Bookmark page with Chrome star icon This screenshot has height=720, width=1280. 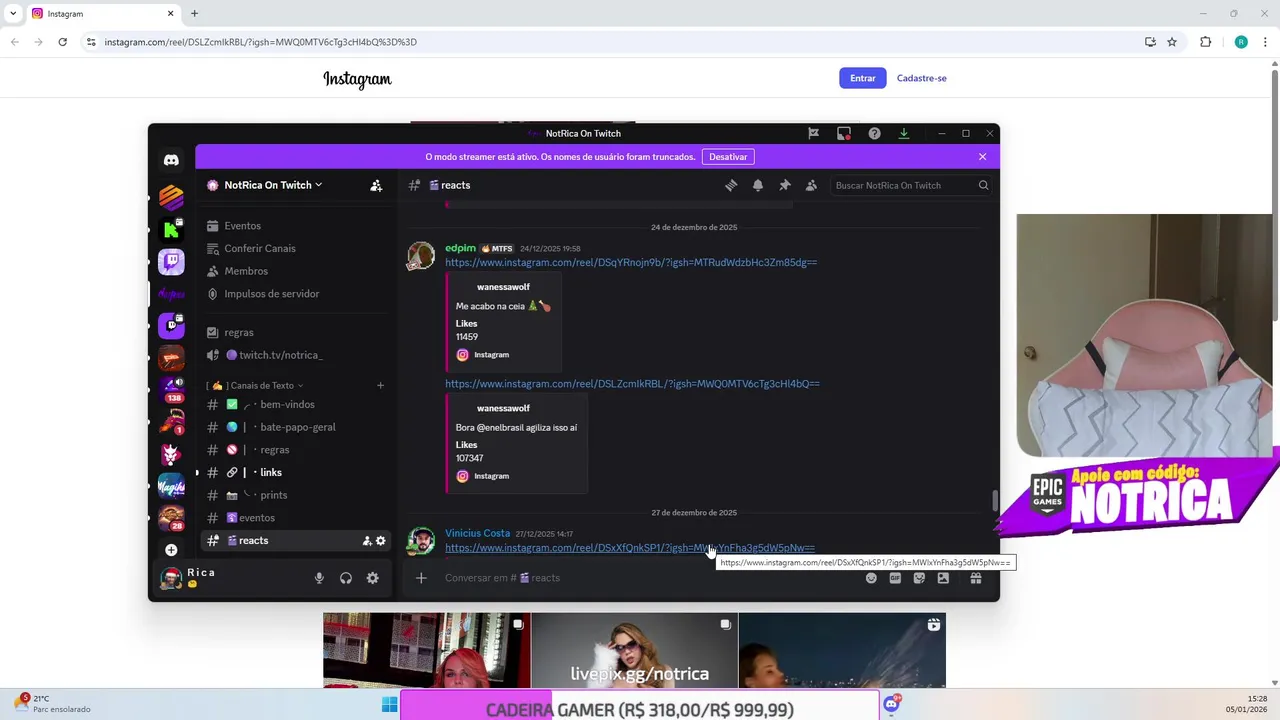tap(1172, 42)
